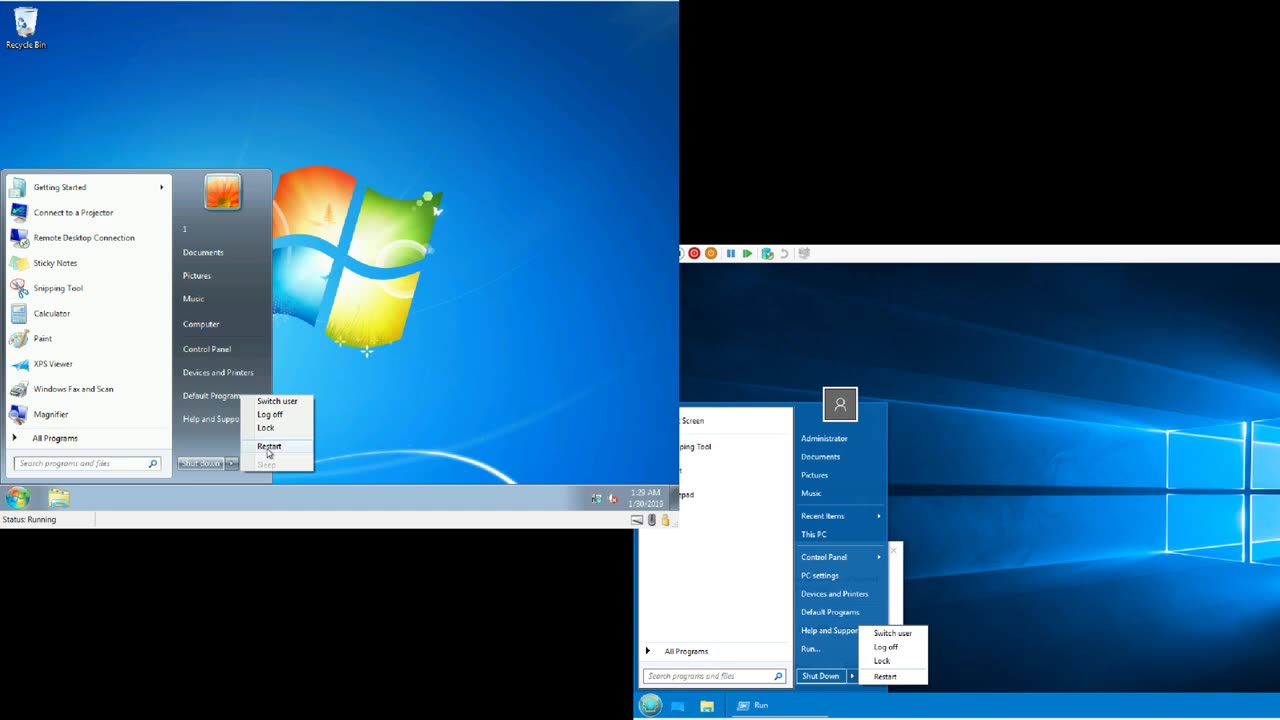Image resolution: width=1280 pixels, height=720 pixels.
Task: Click Checkpoint icon in VM toolbar
Action: click(767, 254)
